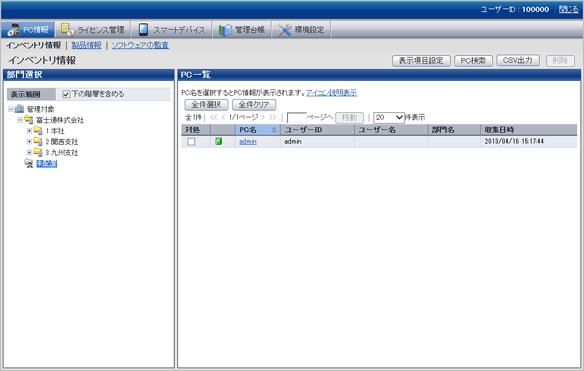Select 富士通株式会社 in the tree
Screen dimensions: 584x371
tap(60, 120)
